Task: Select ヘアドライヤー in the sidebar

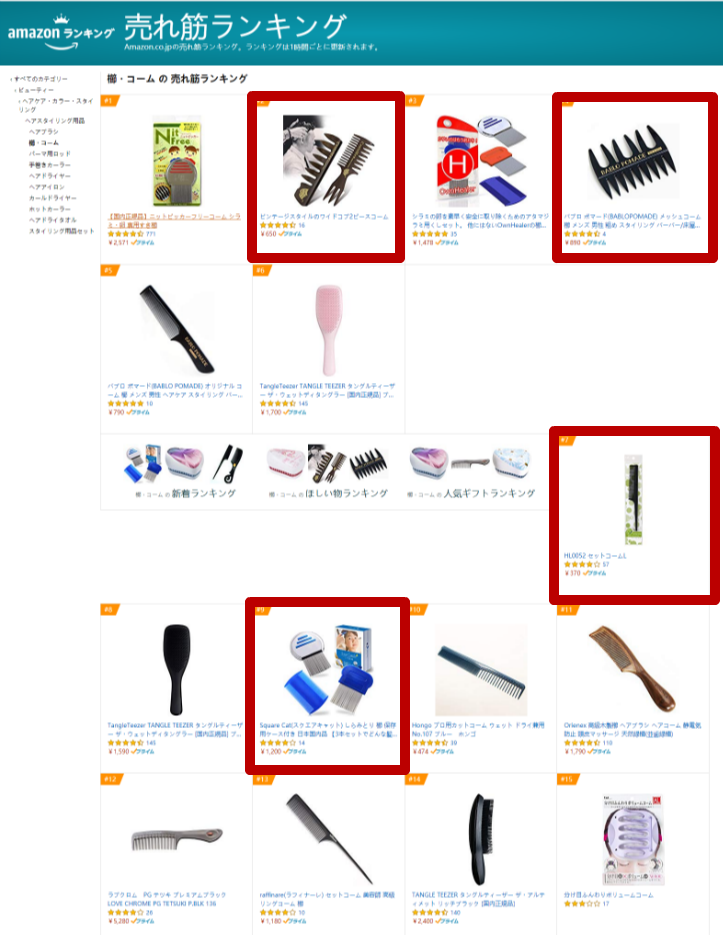Action: (50, 176)
